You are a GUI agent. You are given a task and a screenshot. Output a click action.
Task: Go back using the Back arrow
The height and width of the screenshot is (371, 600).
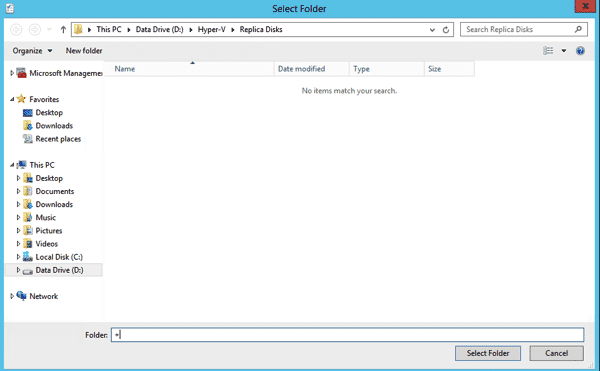pos(16,29)
